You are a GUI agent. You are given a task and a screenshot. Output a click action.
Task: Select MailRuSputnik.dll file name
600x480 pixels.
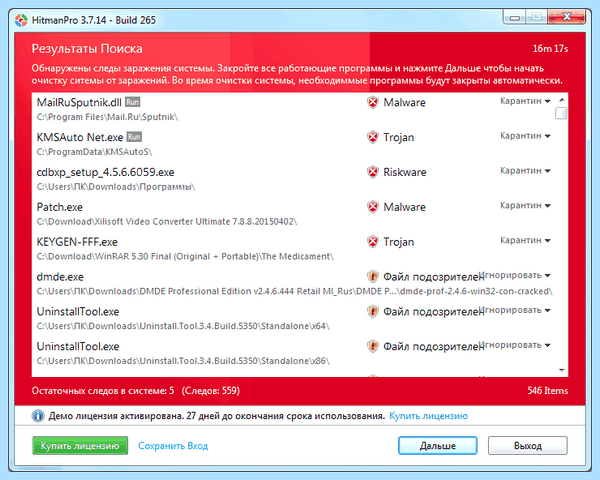[x=79, y=103]
